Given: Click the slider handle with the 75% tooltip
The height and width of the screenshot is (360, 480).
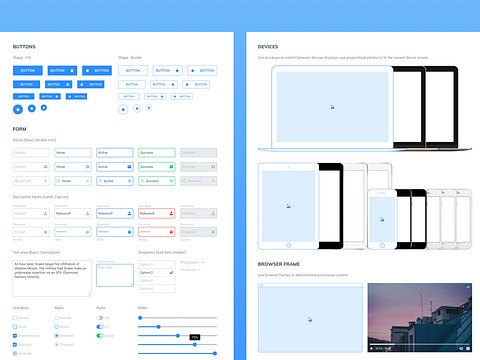Looking at the screenshot, I should point(195,344).
